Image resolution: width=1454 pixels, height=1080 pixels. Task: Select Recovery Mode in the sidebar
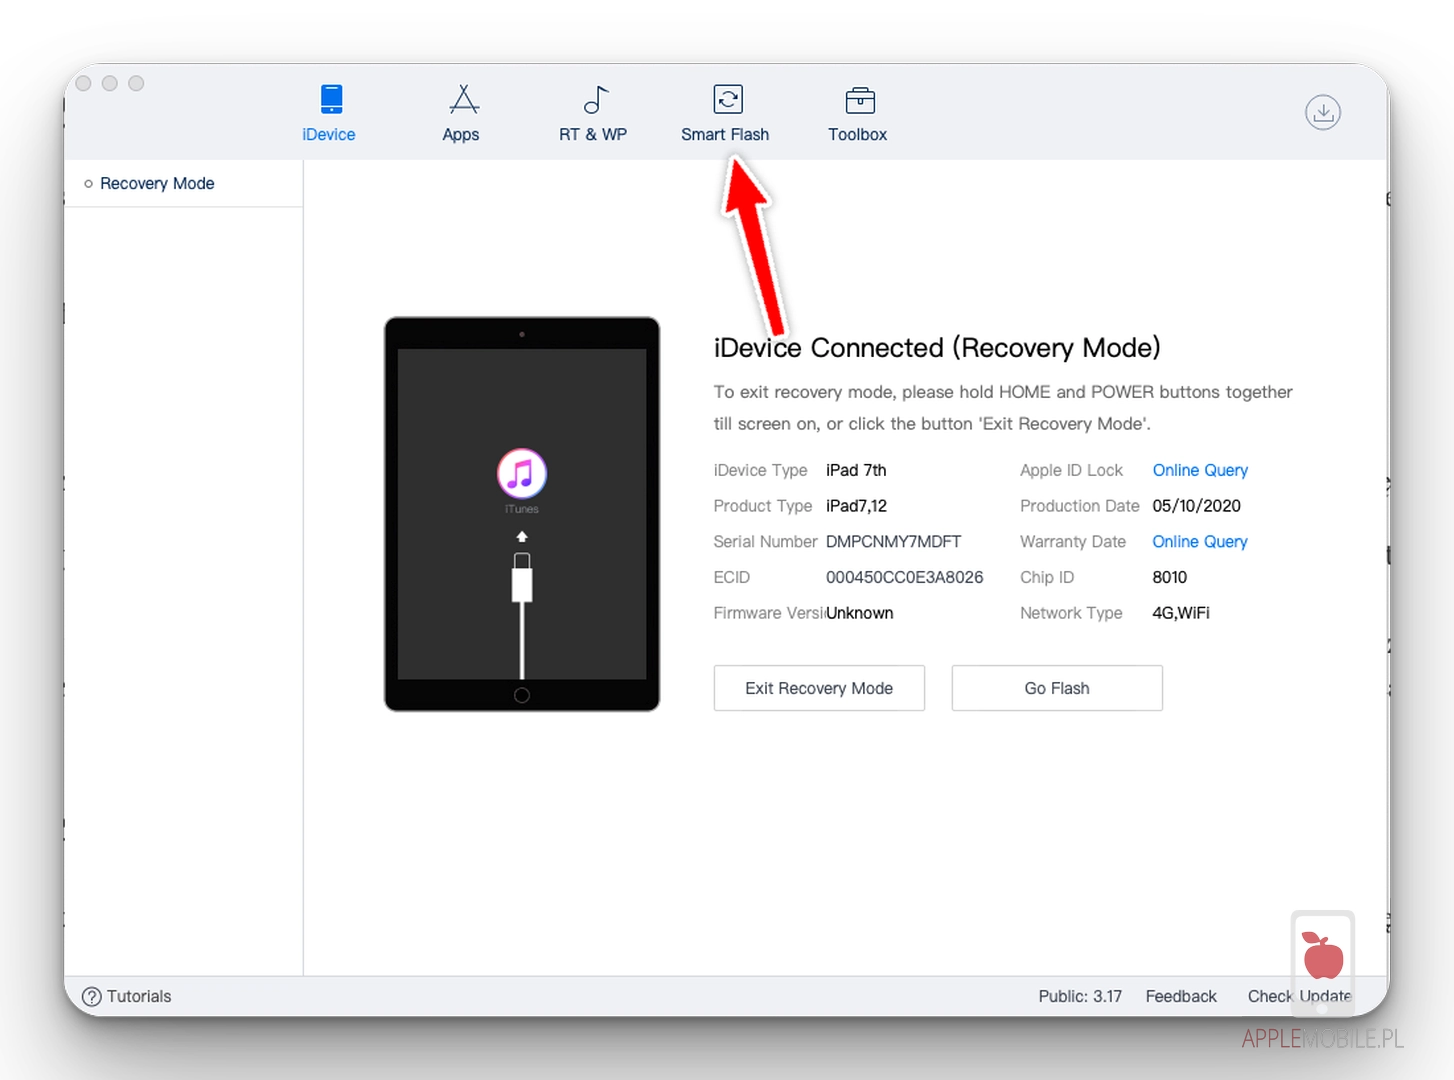coord(157,183)
